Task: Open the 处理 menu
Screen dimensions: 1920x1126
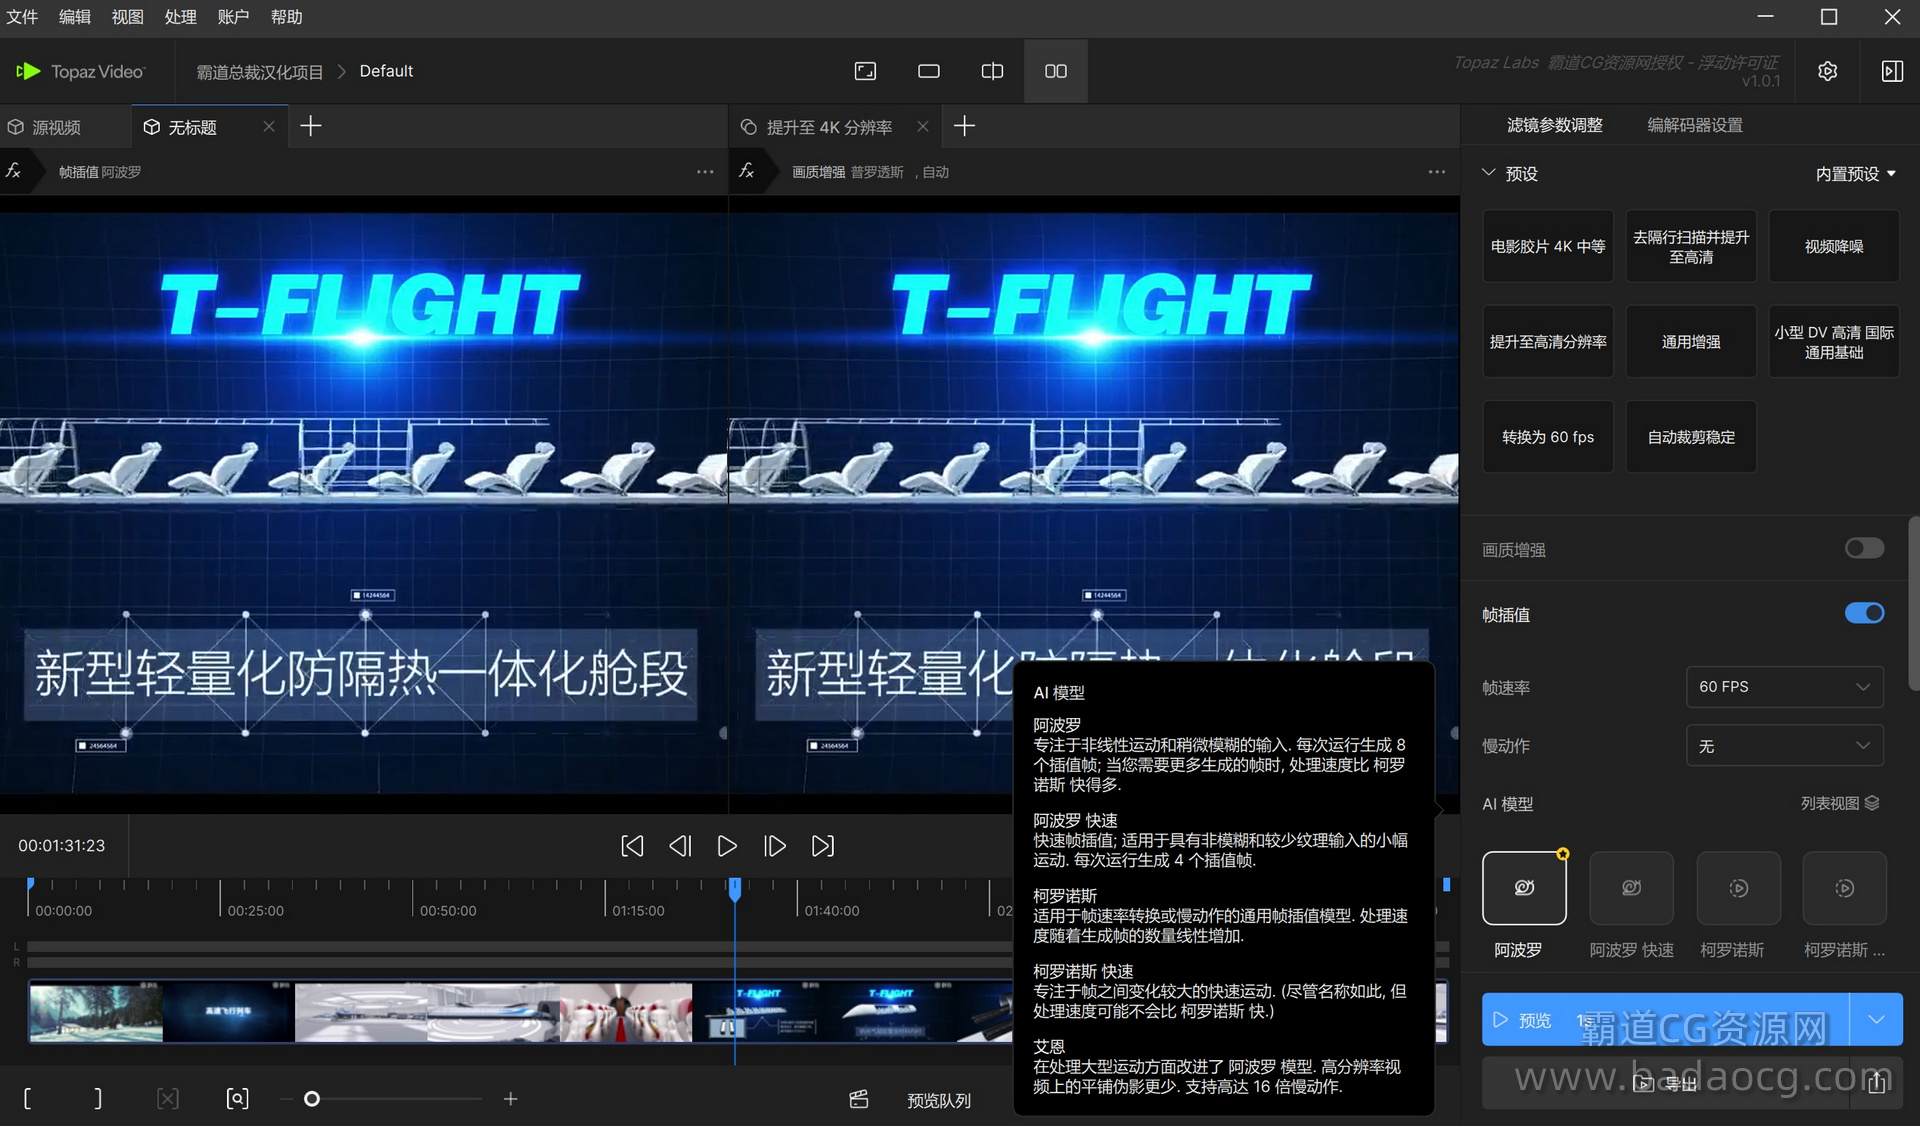Action: coord(180,17)
